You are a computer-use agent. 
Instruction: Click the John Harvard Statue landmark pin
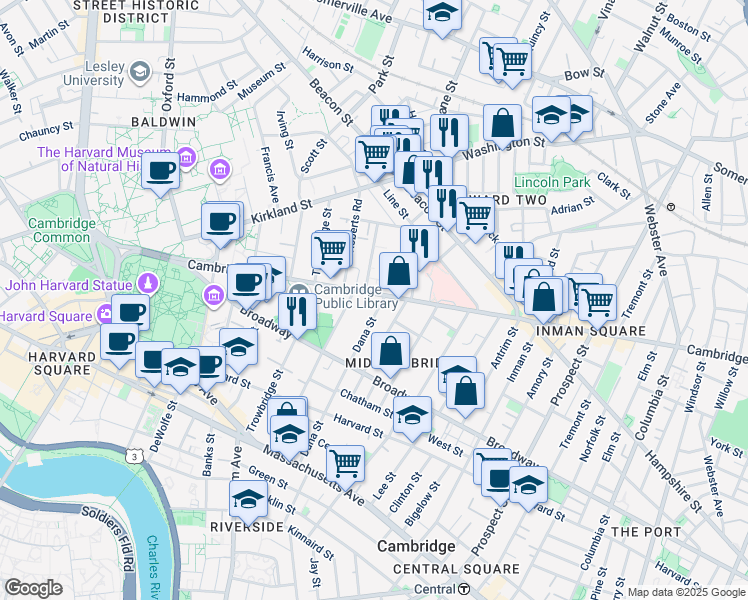(148, 283)
